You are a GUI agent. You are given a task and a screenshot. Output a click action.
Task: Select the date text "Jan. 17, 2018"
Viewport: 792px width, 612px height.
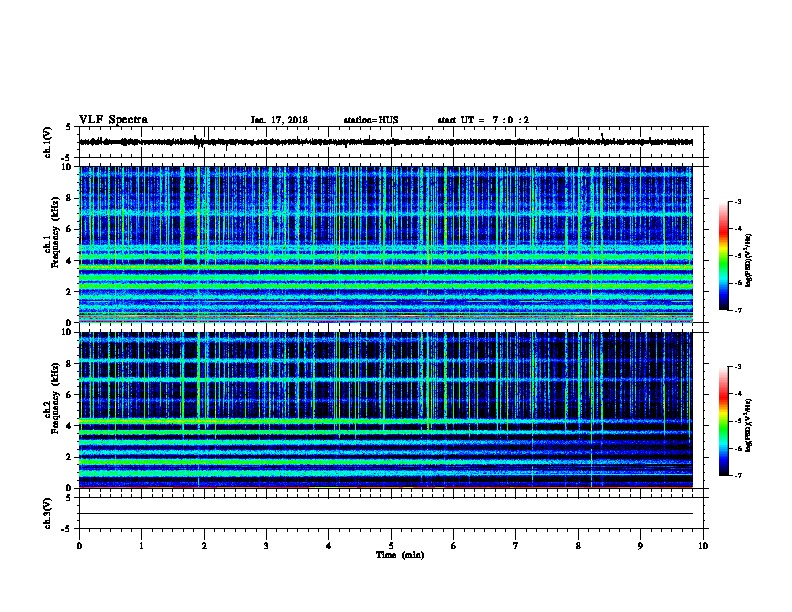coord(279,120)
